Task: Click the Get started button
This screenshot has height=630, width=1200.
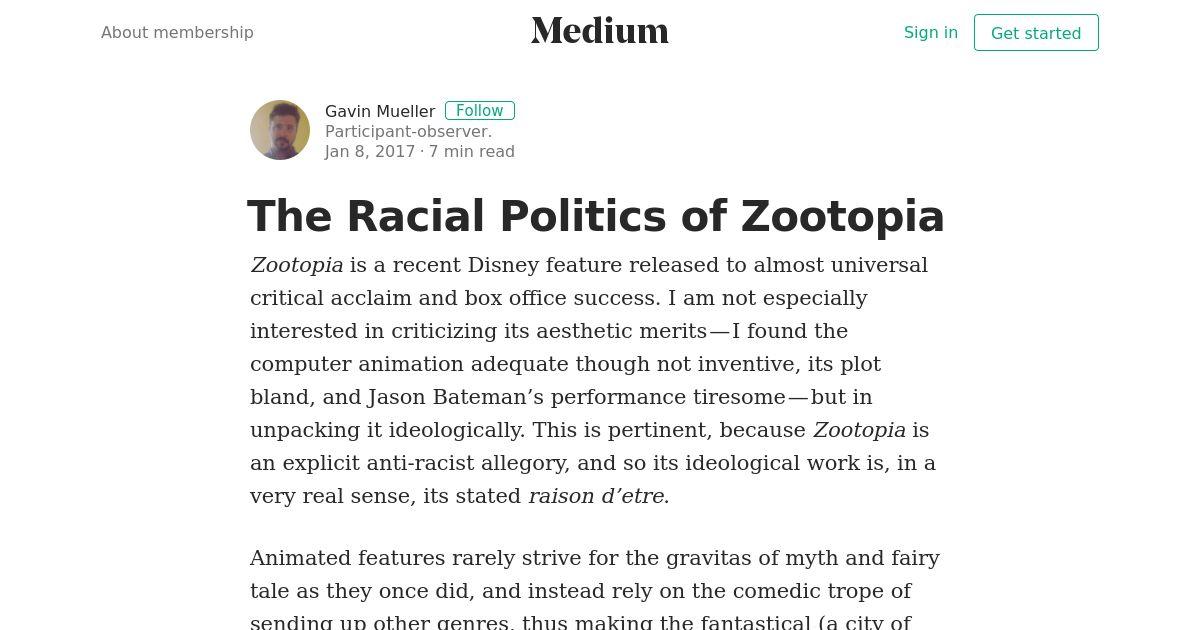Action: (1036, 33)
